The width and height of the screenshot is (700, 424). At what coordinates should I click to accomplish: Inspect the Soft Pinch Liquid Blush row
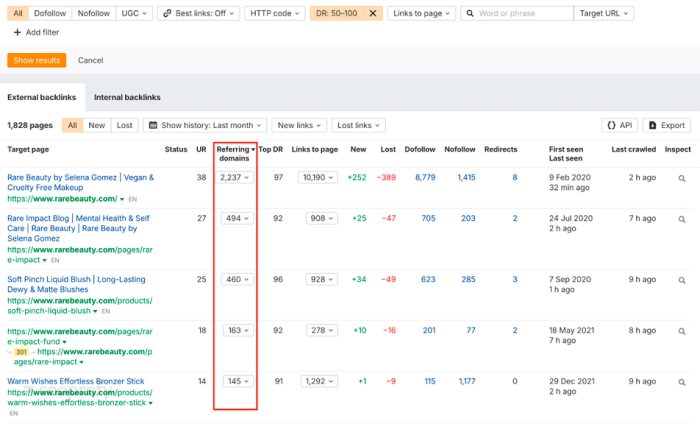682,280
